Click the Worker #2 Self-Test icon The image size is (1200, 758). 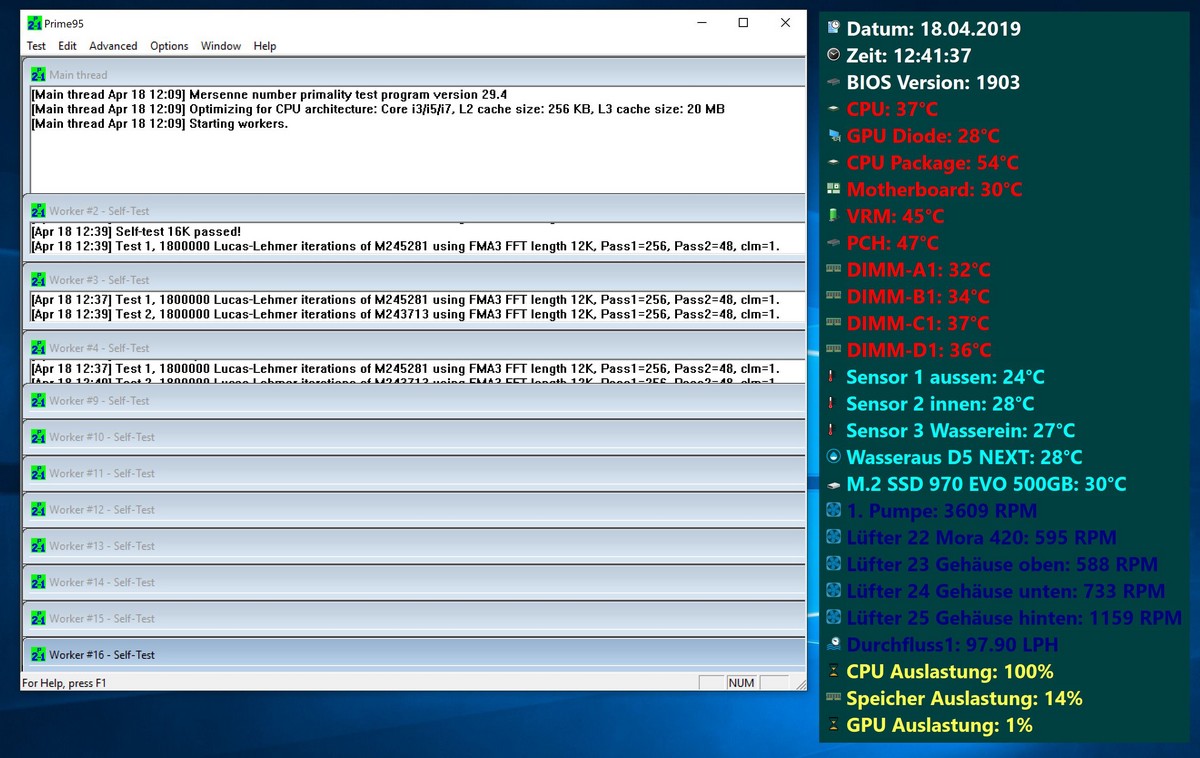pyautogui.click(x=38, y=211)
